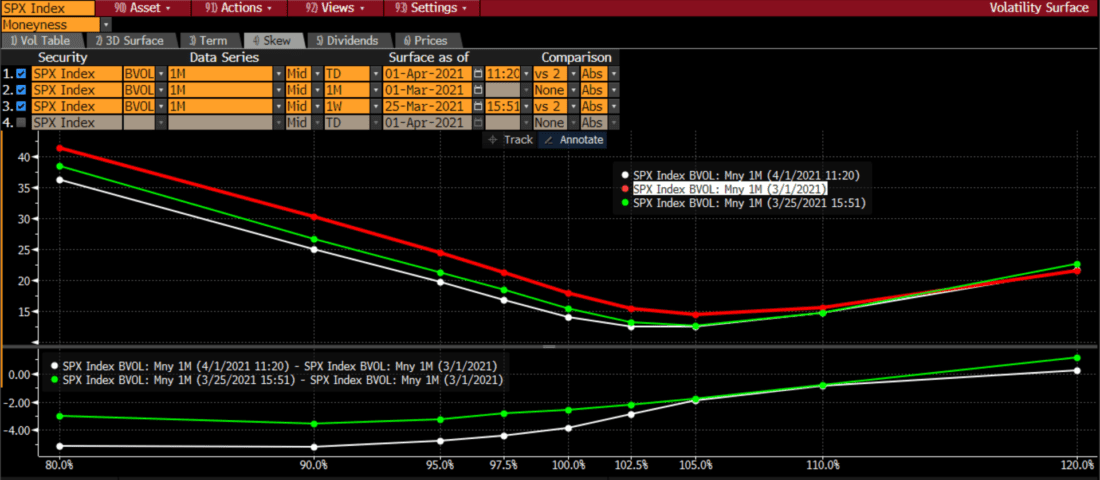Screen dimensions: 1100x480
Task: Expand row 2 1M data series dropdown
Action: click(x=277, y=90)
